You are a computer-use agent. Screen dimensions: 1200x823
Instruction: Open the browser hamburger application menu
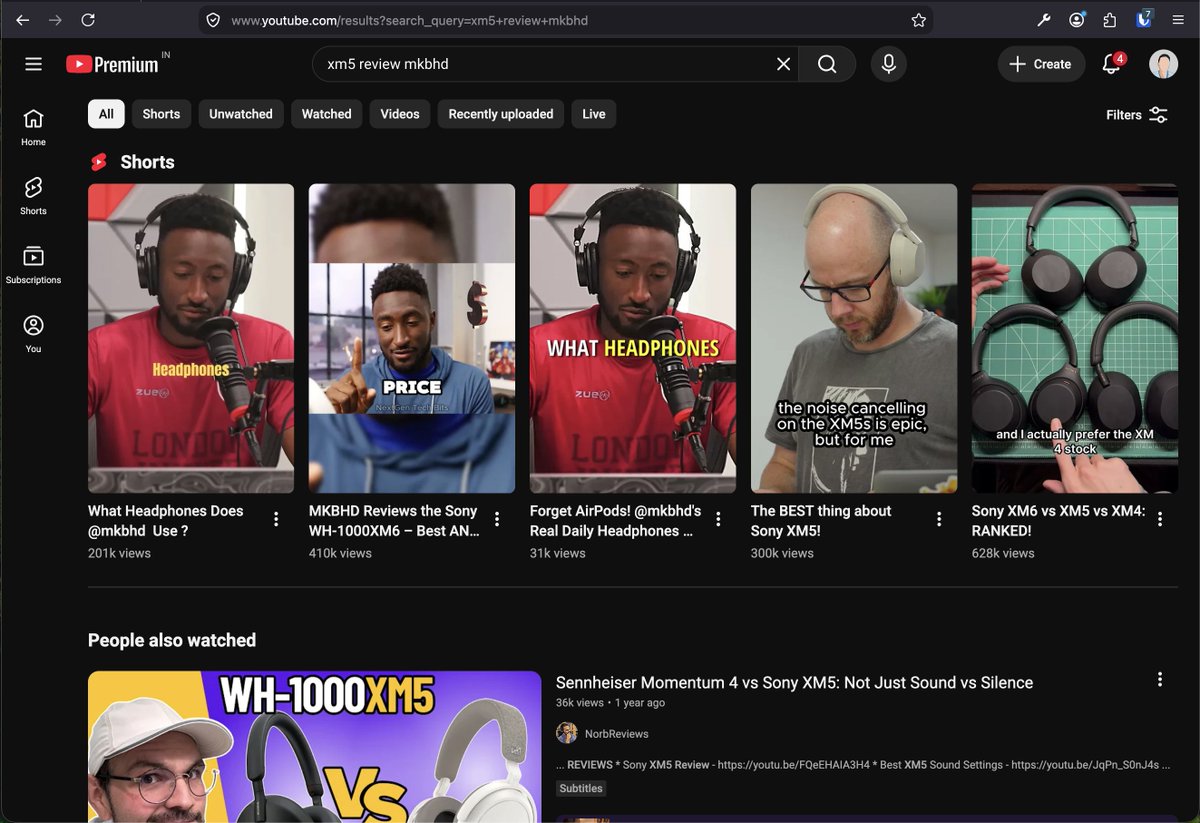(x=1178, y=20)
